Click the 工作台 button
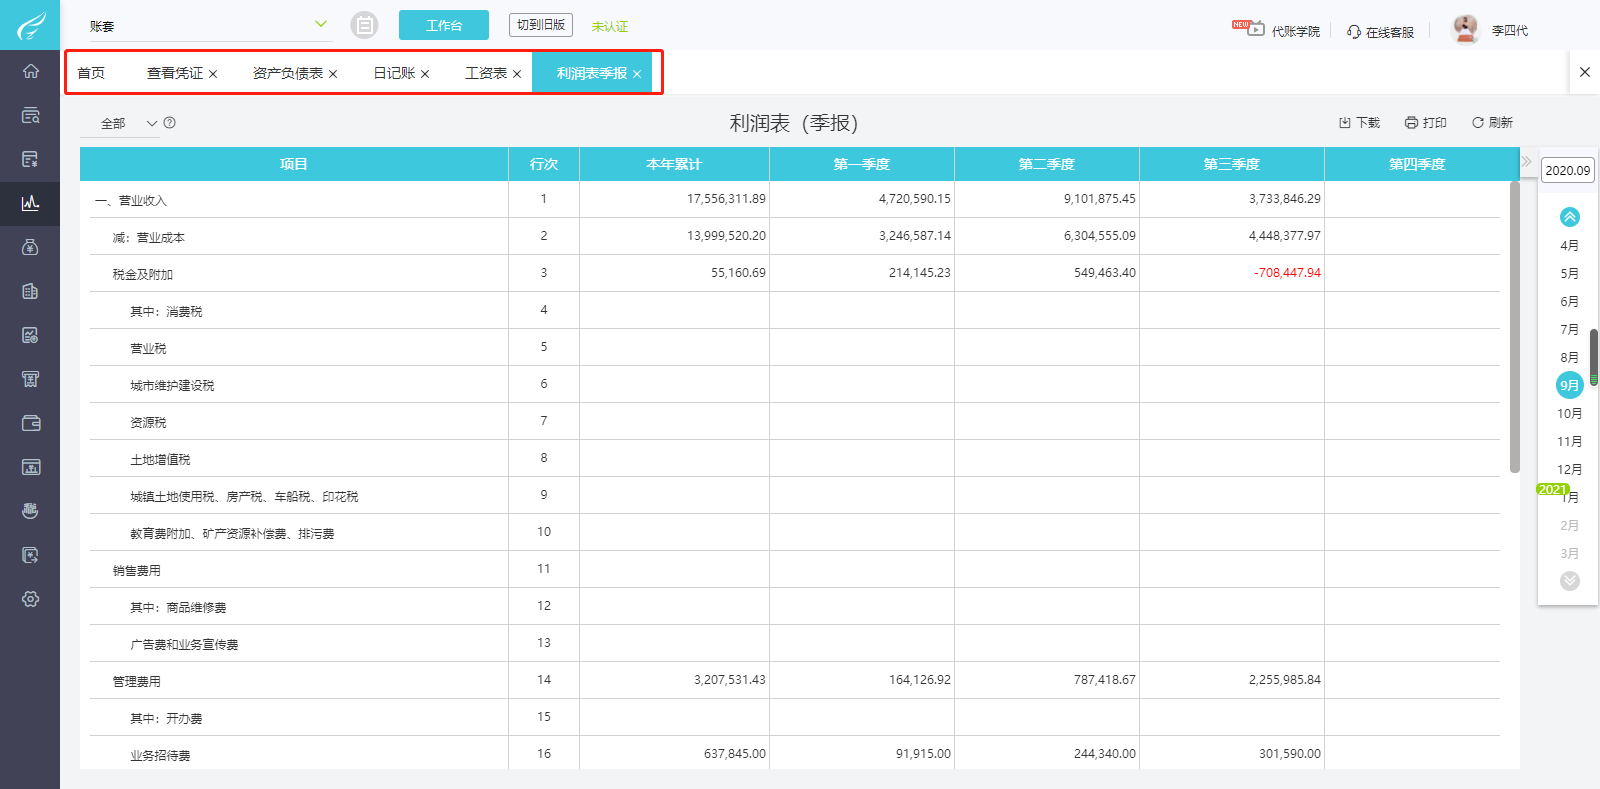Screen dimensions: 1600x789 pyautogui.click(x=444, y=25)
